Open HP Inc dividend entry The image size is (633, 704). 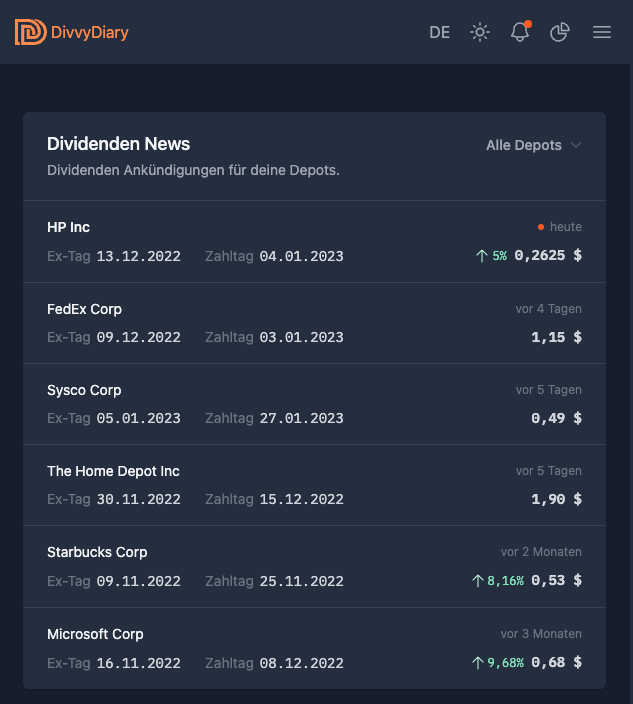tap(68, 227)
